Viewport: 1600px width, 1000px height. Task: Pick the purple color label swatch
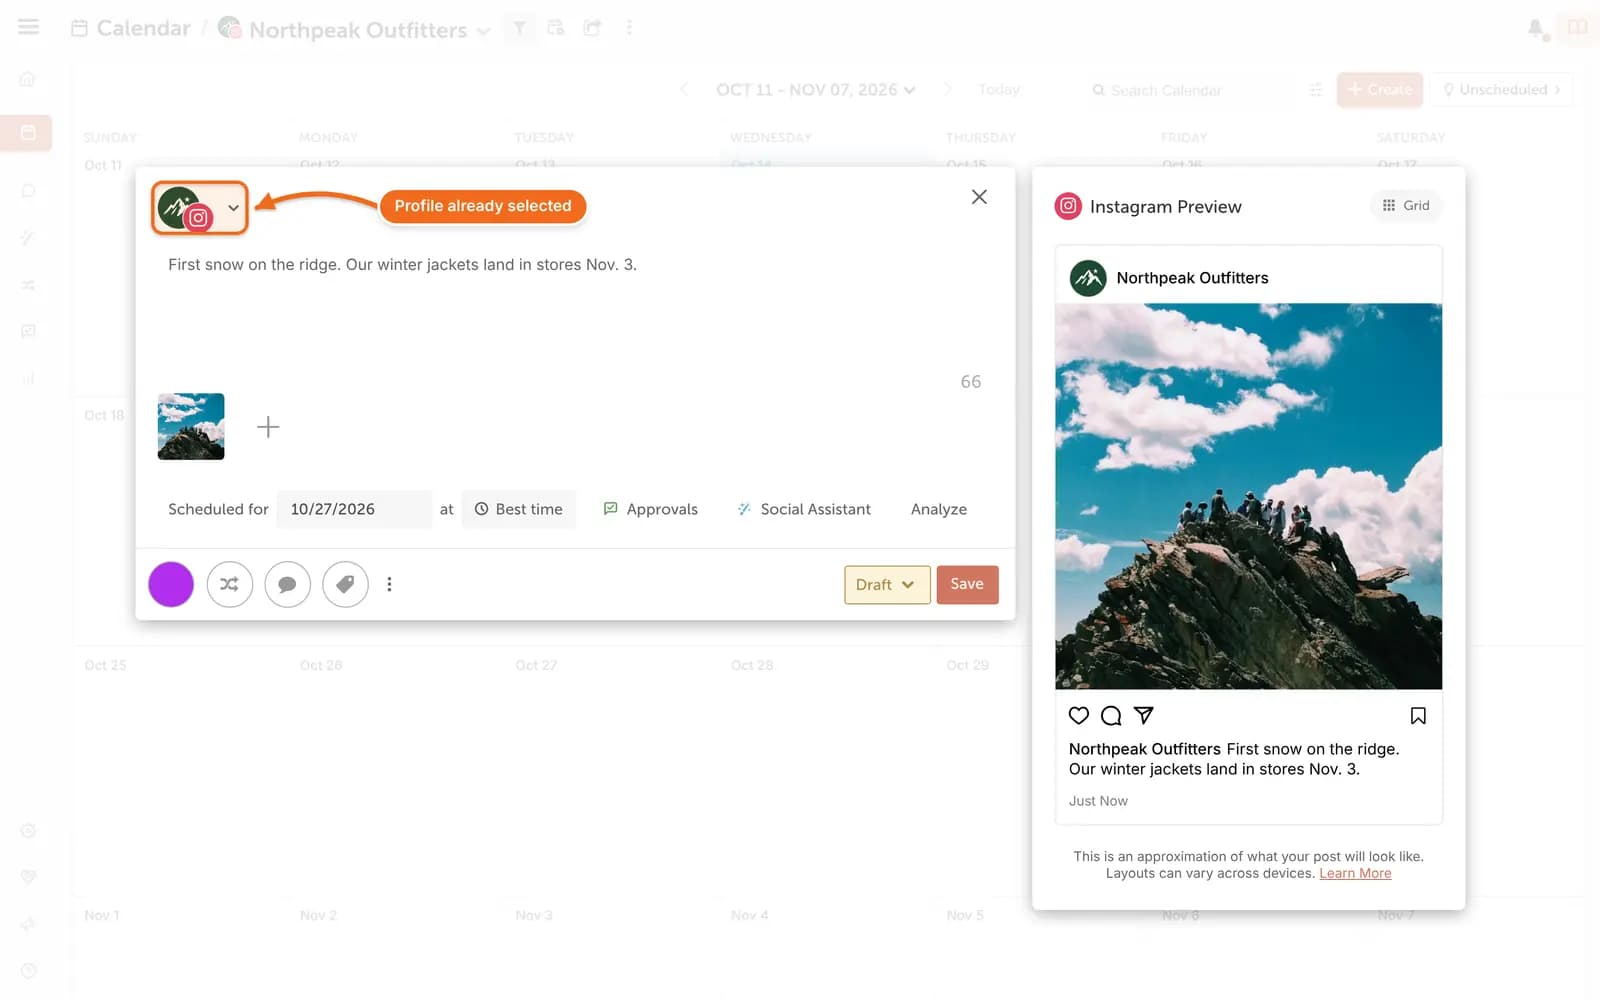click(x=171, y=584)
